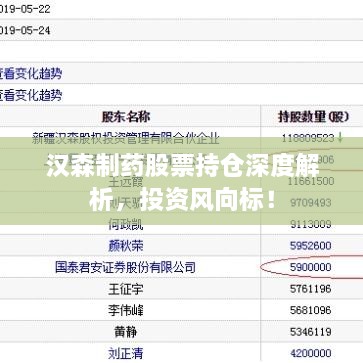The image size is (363, 363).
Task: Select 新疆汉森股权投资管理有限合伙企业 shareholder row
Action: [x=126, y=138]
